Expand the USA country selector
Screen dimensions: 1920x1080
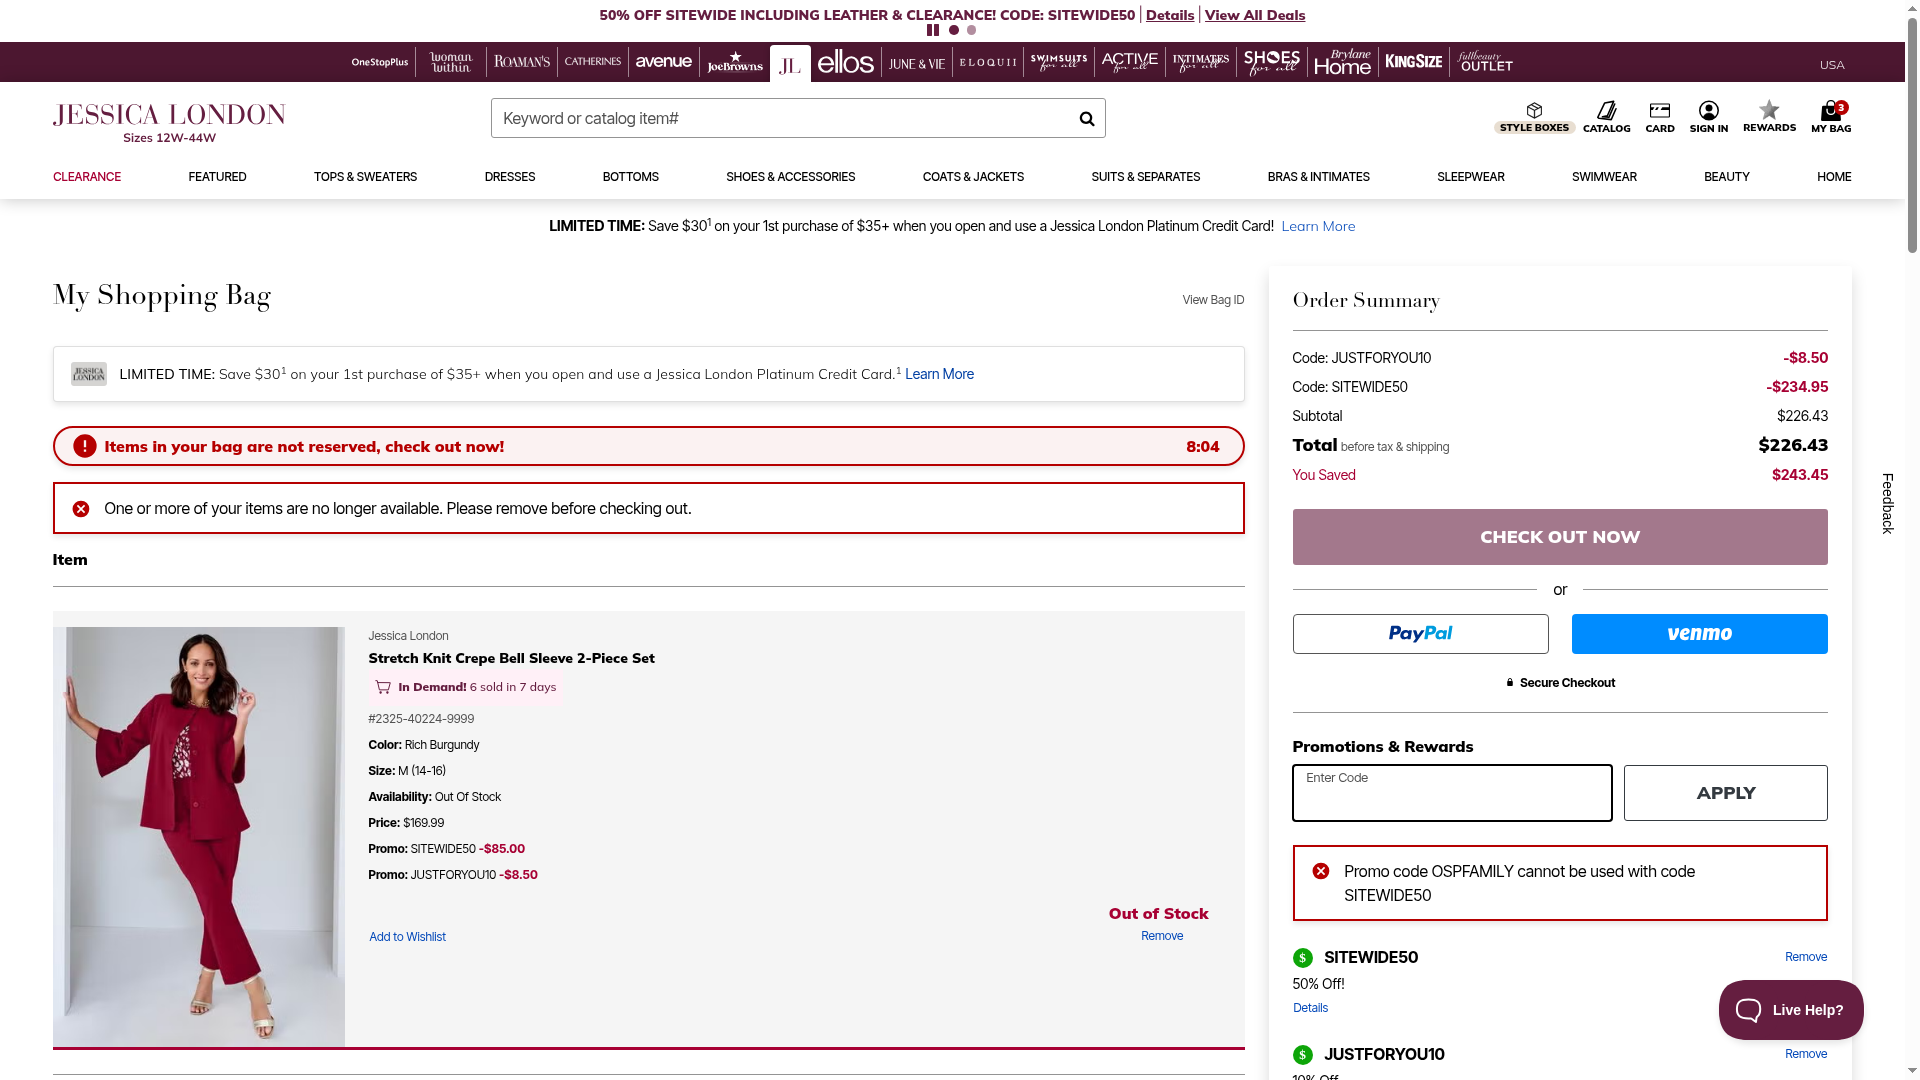point(1831,65)
